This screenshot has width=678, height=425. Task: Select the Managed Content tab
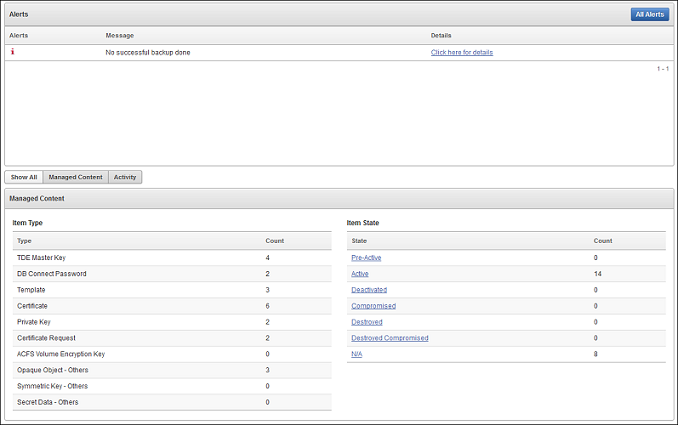[x=75, y=177]
